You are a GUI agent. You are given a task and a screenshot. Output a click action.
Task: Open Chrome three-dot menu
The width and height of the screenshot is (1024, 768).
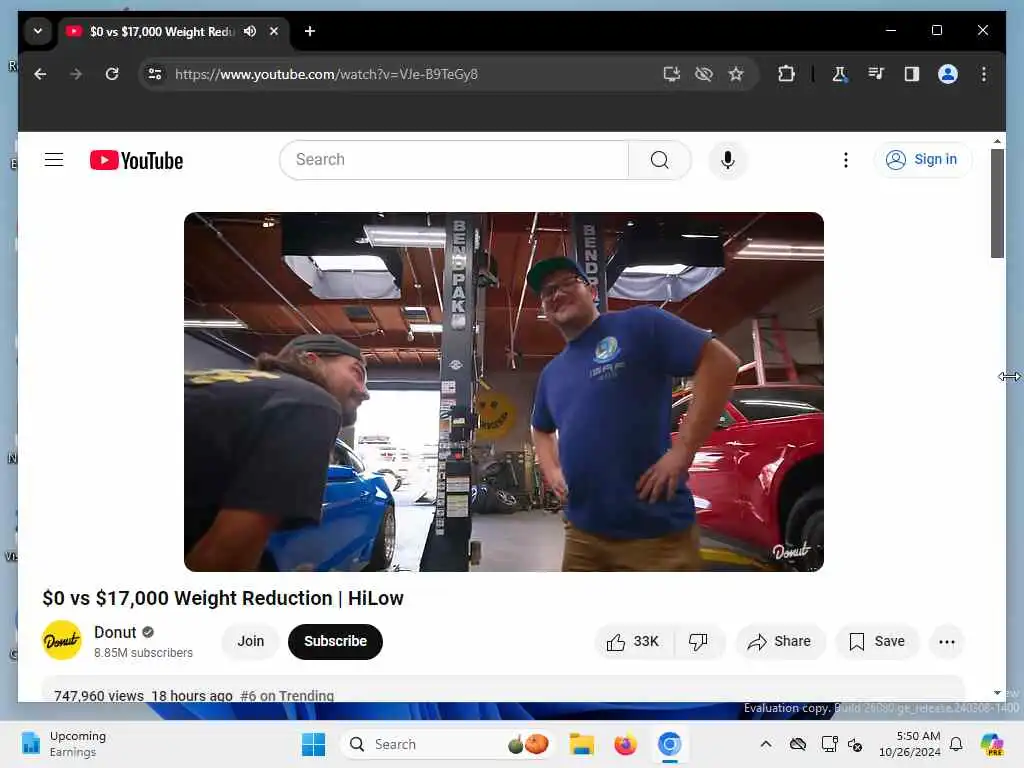[984, 74]
